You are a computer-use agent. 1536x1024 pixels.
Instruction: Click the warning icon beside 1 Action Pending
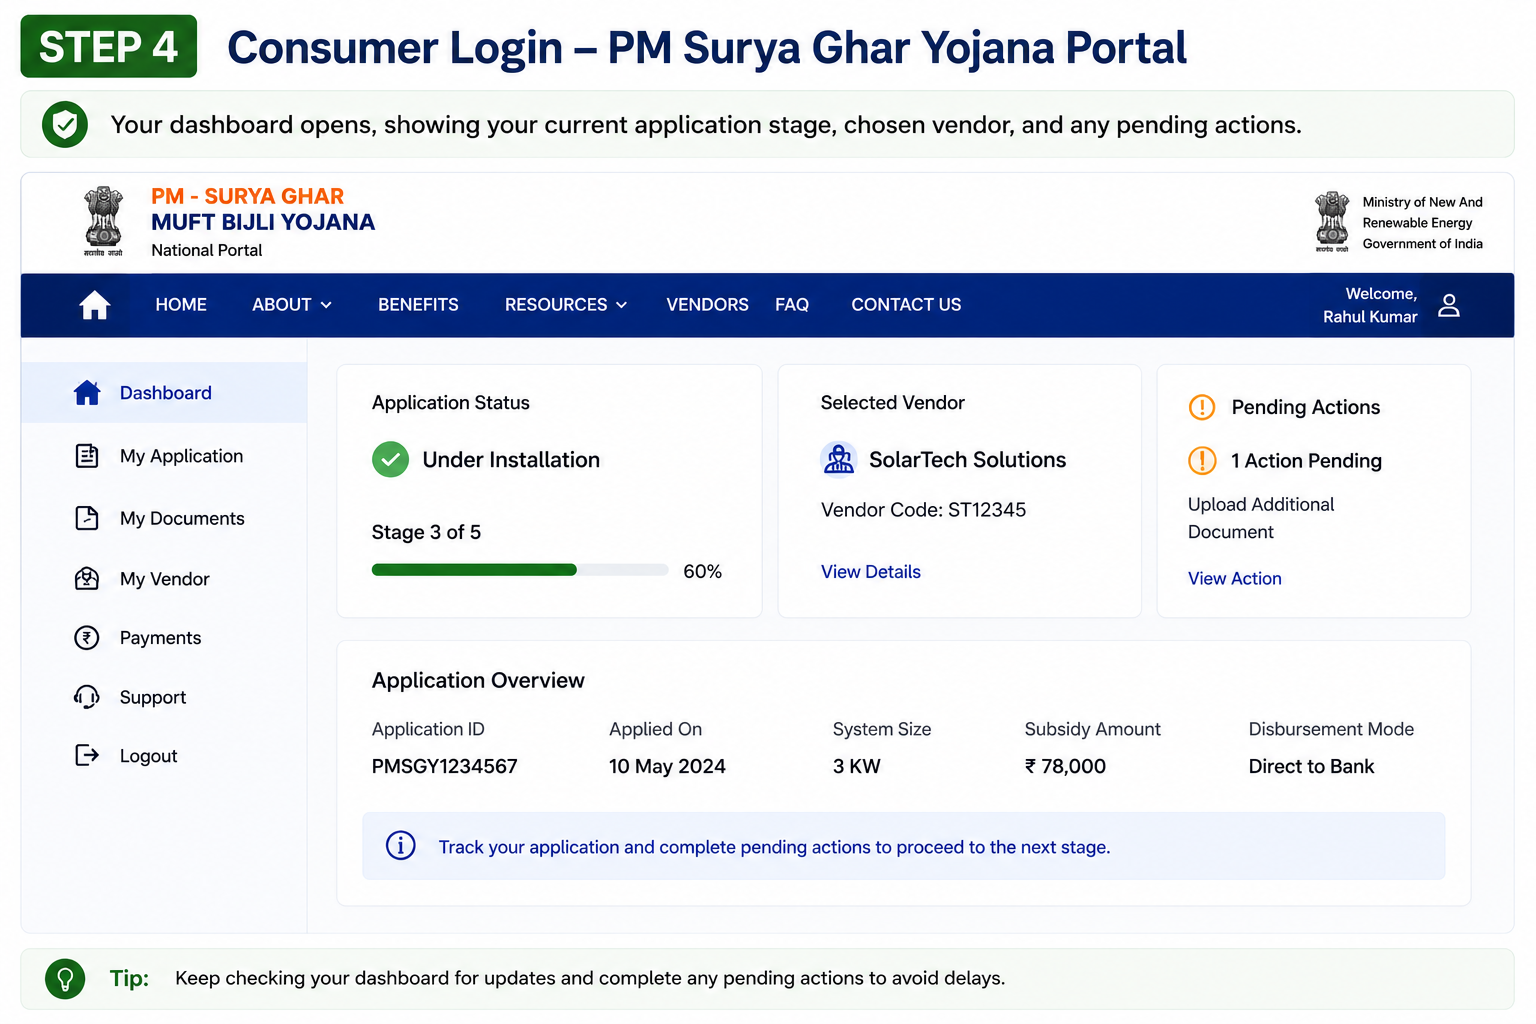[x=1202, y=460]
